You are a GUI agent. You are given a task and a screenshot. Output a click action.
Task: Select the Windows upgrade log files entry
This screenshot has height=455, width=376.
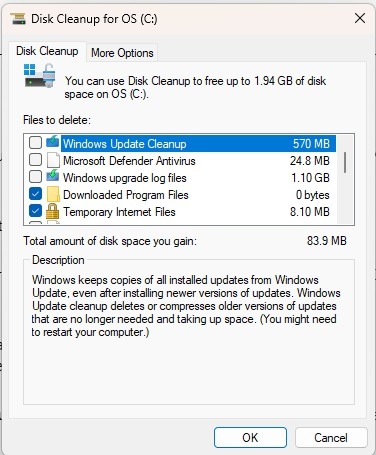tap(197, 178)
